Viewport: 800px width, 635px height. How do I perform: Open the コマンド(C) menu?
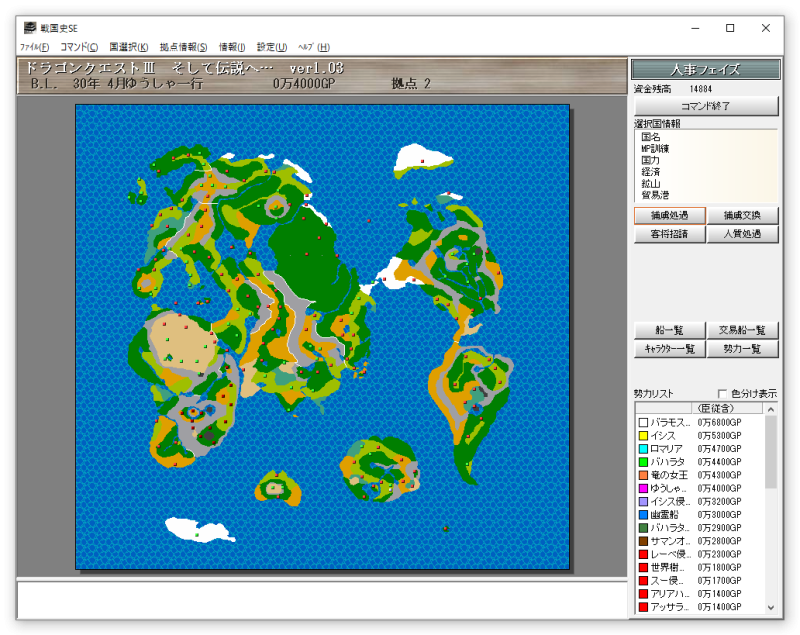tap(79, 47)
